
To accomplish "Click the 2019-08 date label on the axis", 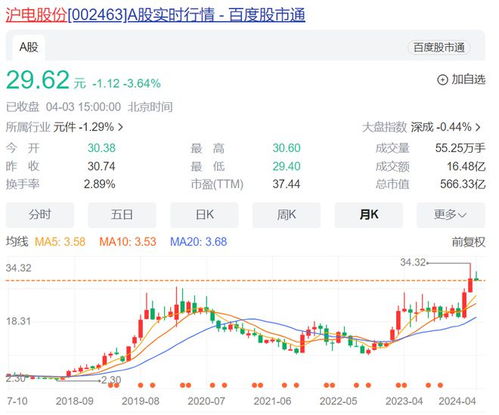I will tap(140, 401).
